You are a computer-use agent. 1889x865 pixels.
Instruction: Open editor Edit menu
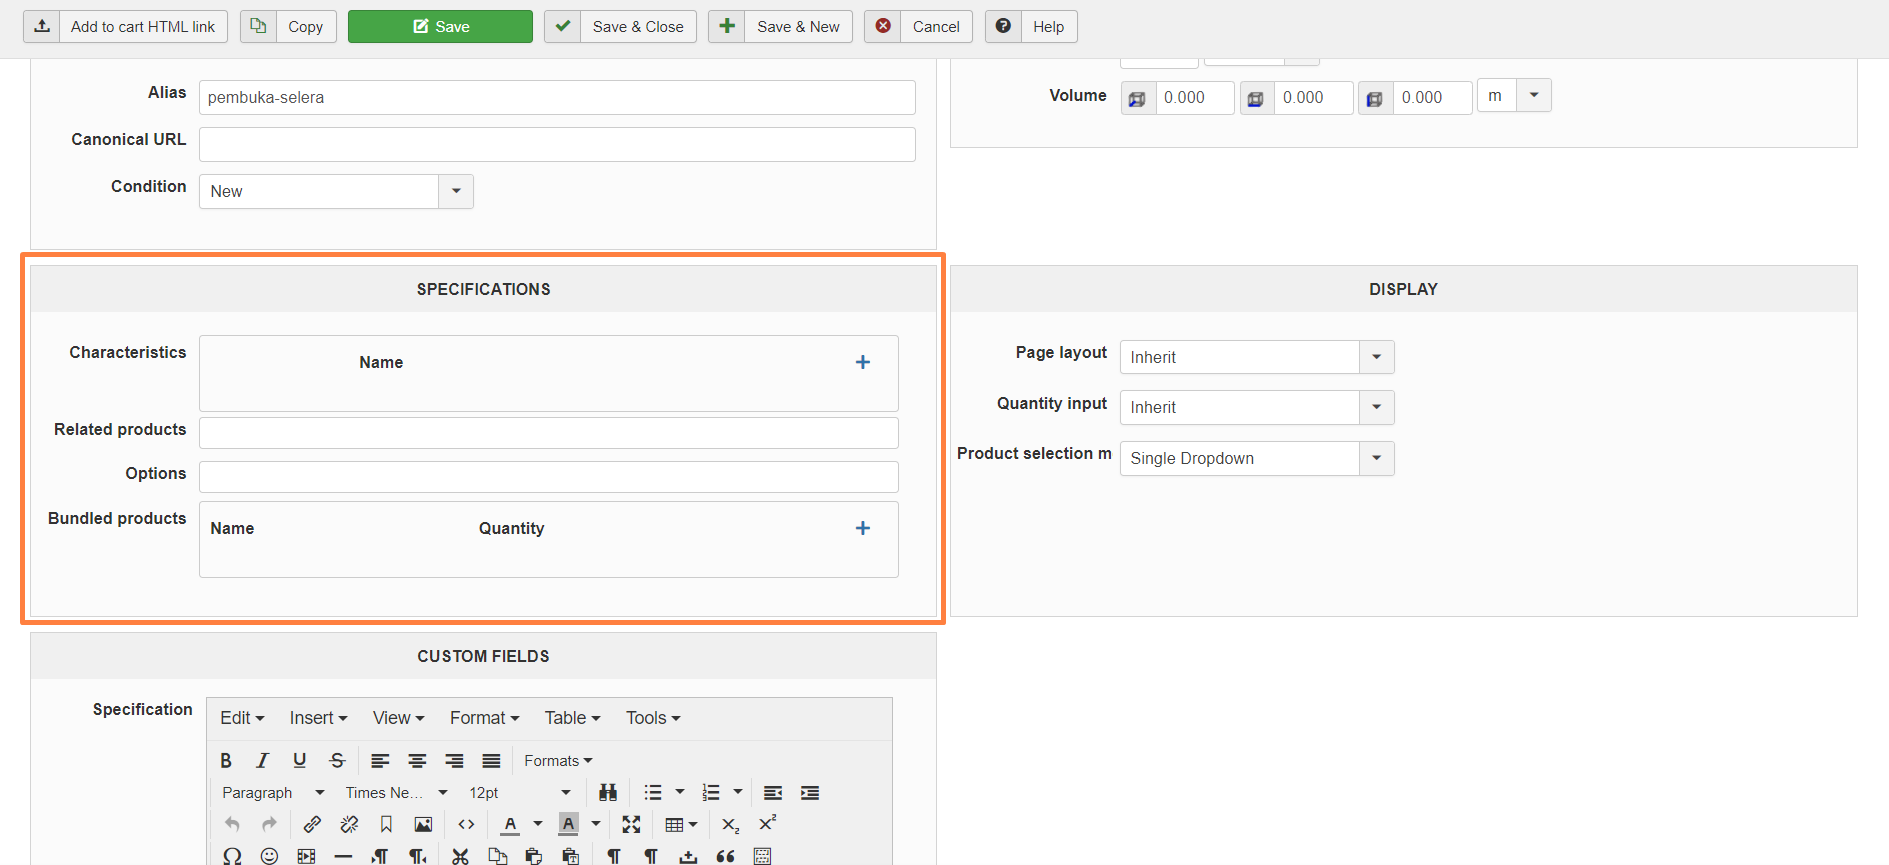click(x=242, y=718)
